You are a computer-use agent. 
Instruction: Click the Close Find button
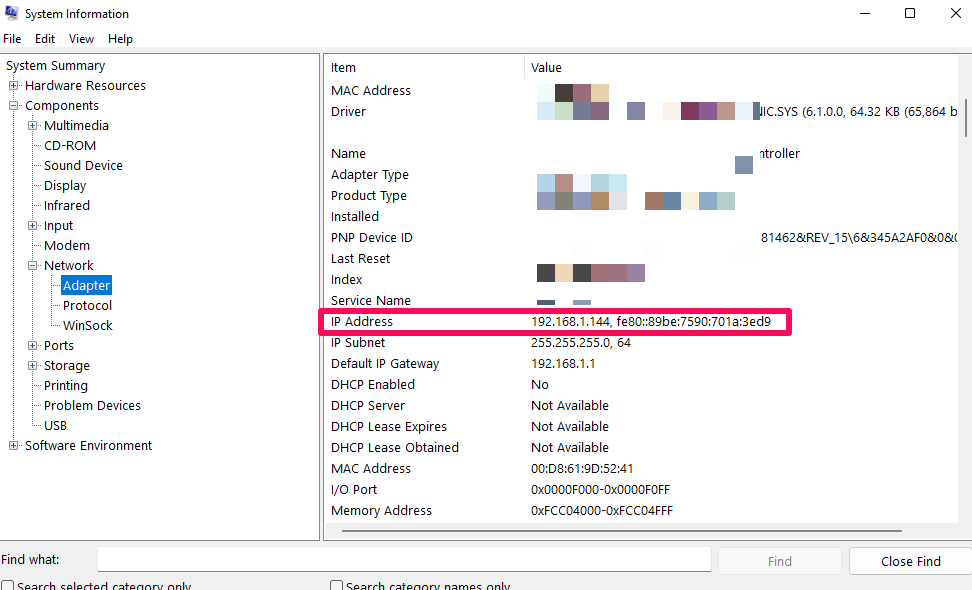[911, 561]
